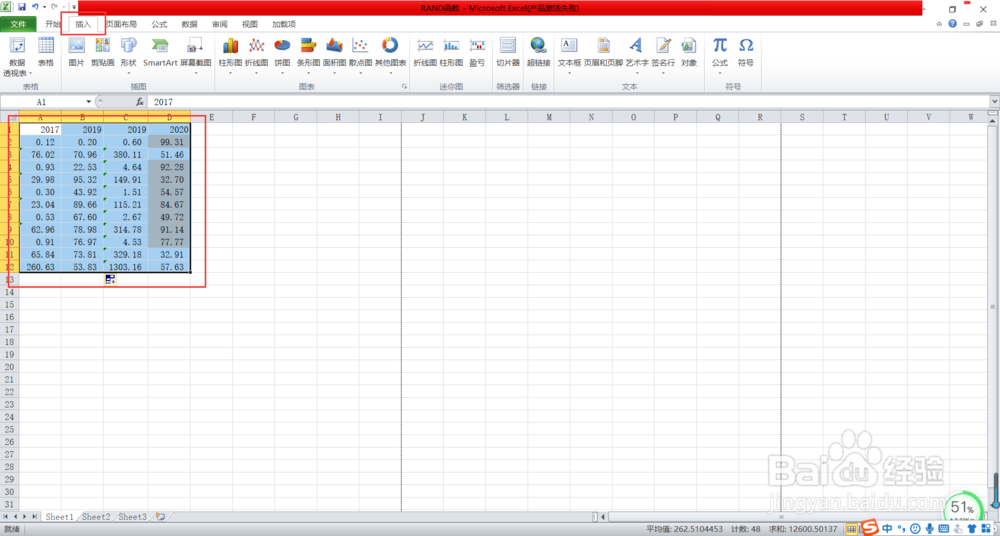Open the paste options smart tag below the data
The width and height of the screenshot is (1000, 536).
click(110, 279)
